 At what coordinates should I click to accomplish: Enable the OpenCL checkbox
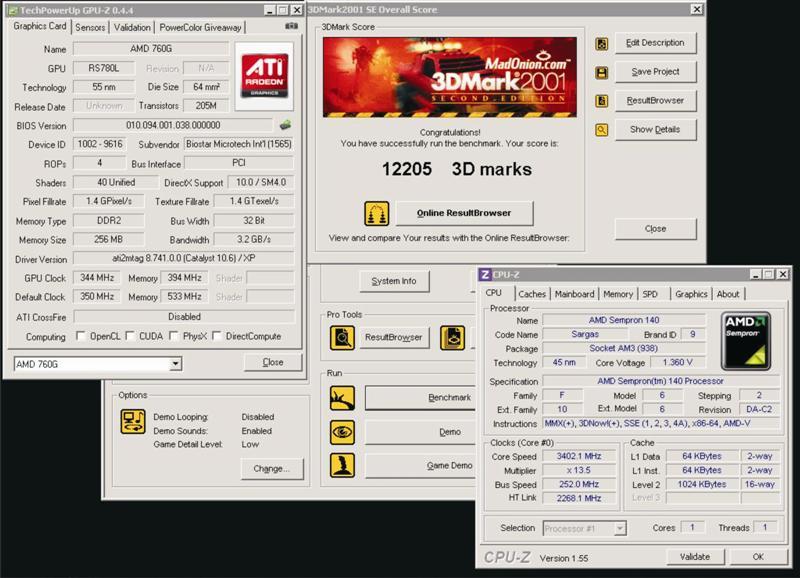click(x=80, y=336)
